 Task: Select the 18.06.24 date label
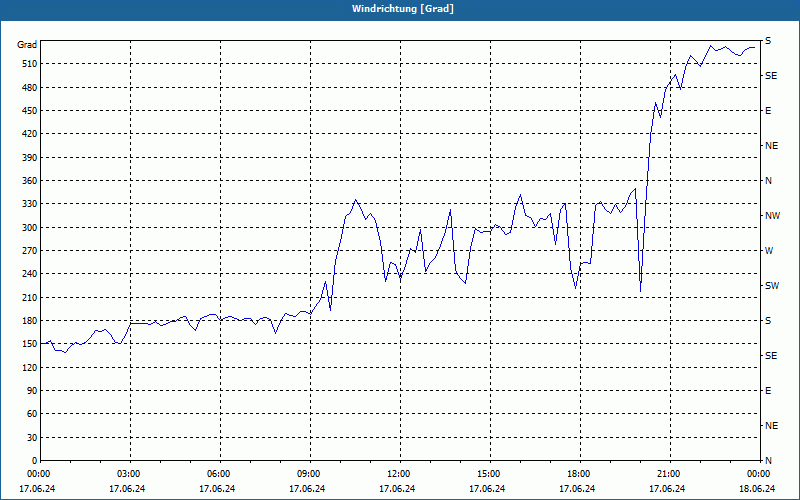pyautogui.click(x=757, y=489)
